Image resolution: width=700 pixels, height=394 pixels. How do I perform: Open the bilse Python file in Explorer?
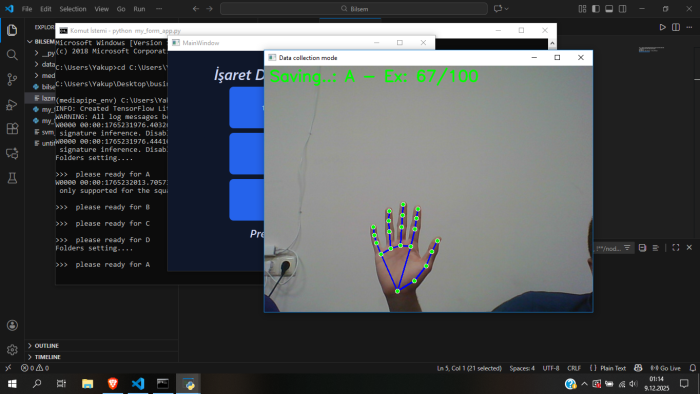click(x=44, y=87)
